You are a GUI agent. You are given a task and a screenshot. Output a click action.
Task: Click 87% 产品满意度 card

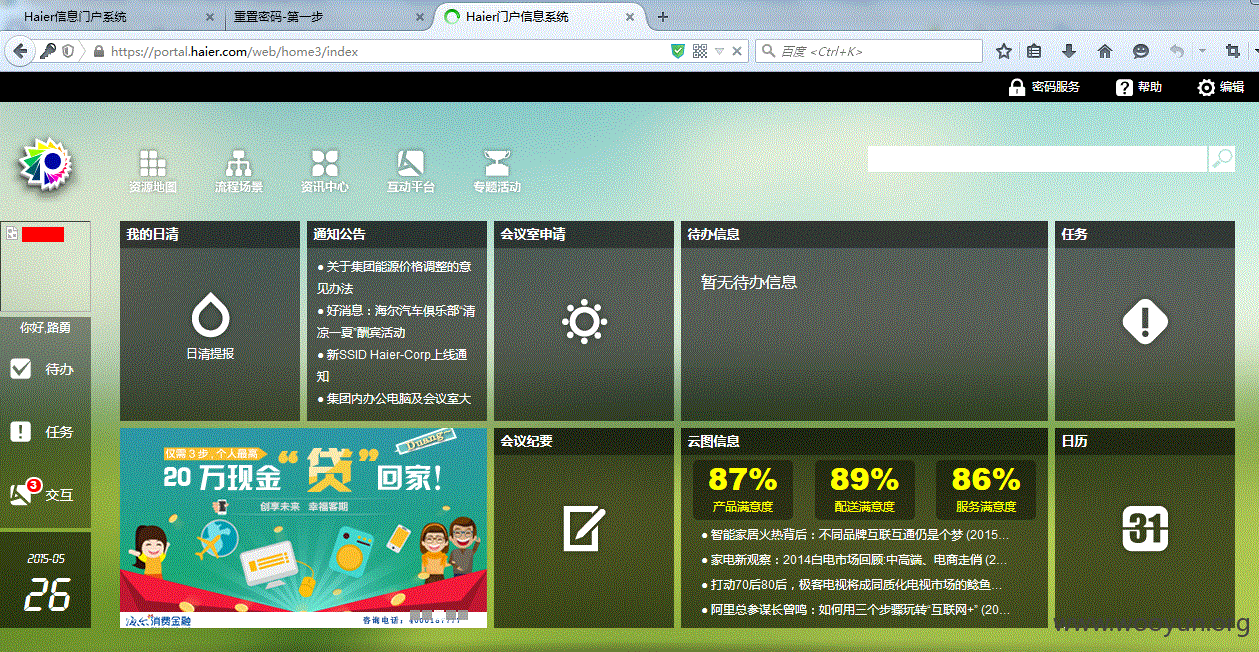[742, 489]
